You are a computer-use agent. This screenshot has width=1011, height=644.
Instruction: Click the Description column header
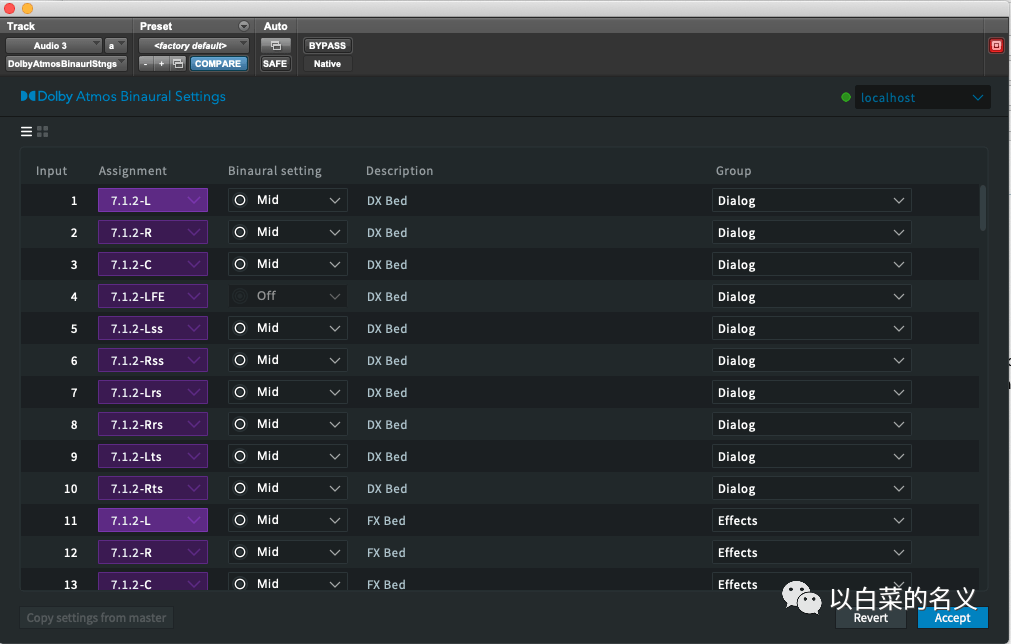coord(400,171)
